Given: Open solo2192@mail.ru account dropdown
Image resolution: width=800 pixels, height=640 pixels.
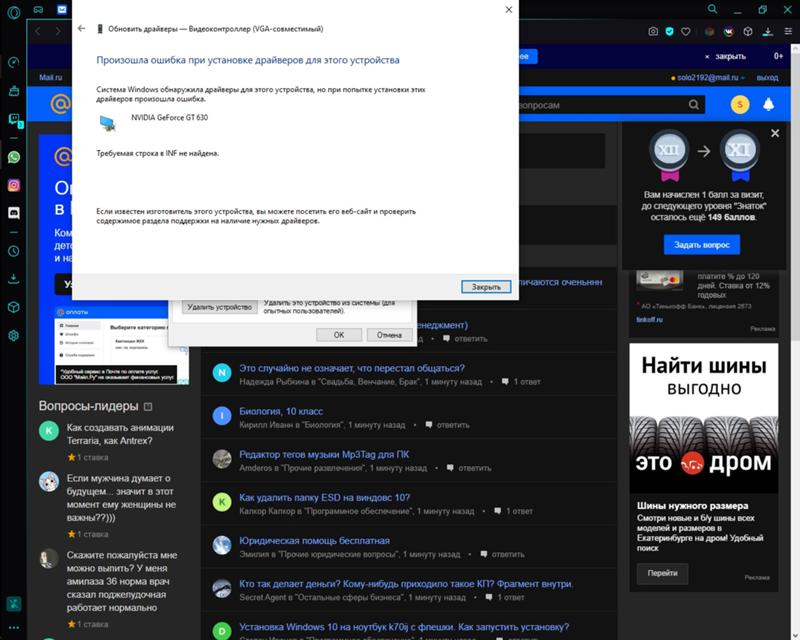Looking at the screenshot, I should 708,78.
